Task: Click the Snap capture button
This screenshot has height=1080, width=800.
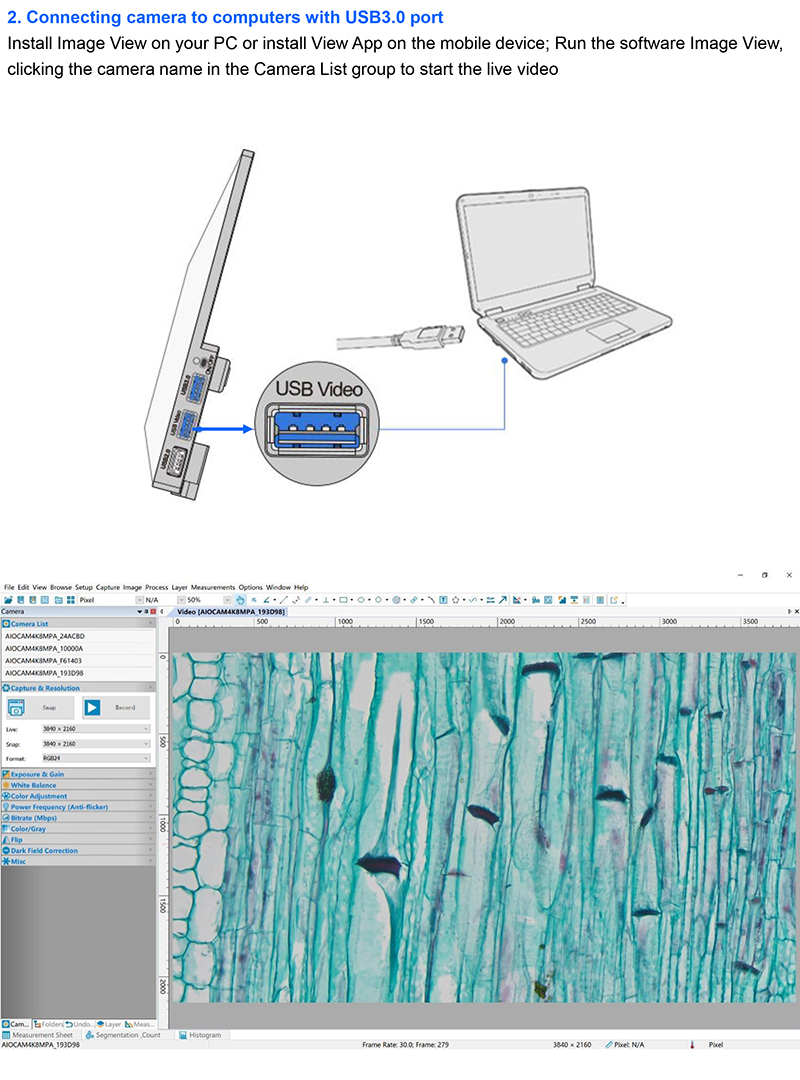Action: (x=40, y=707)
